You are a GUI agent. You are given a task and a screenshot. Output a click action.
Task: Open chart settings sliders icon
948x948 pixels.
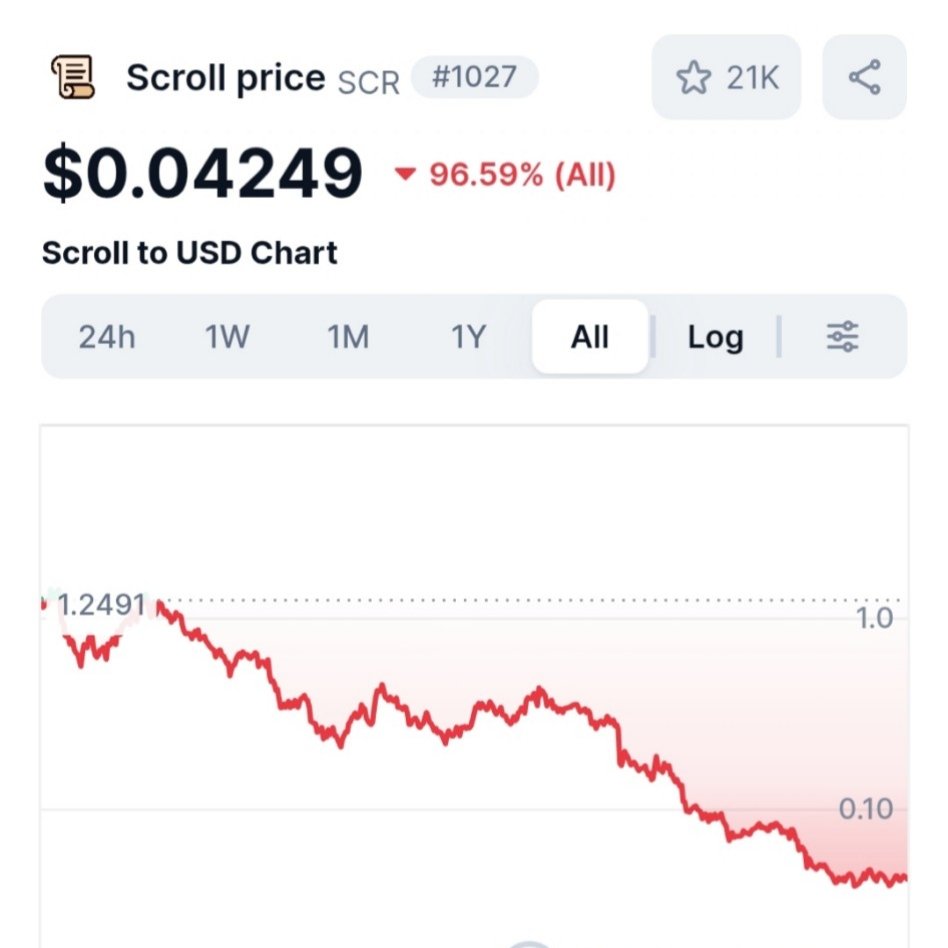pyautogui.click(x=842, y=337)
